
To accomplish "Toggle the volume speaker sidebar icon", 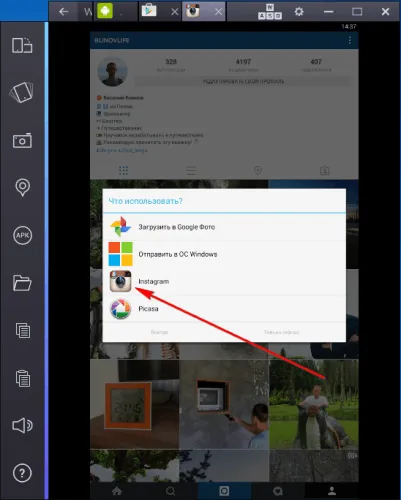I will [x=22, y=426].
